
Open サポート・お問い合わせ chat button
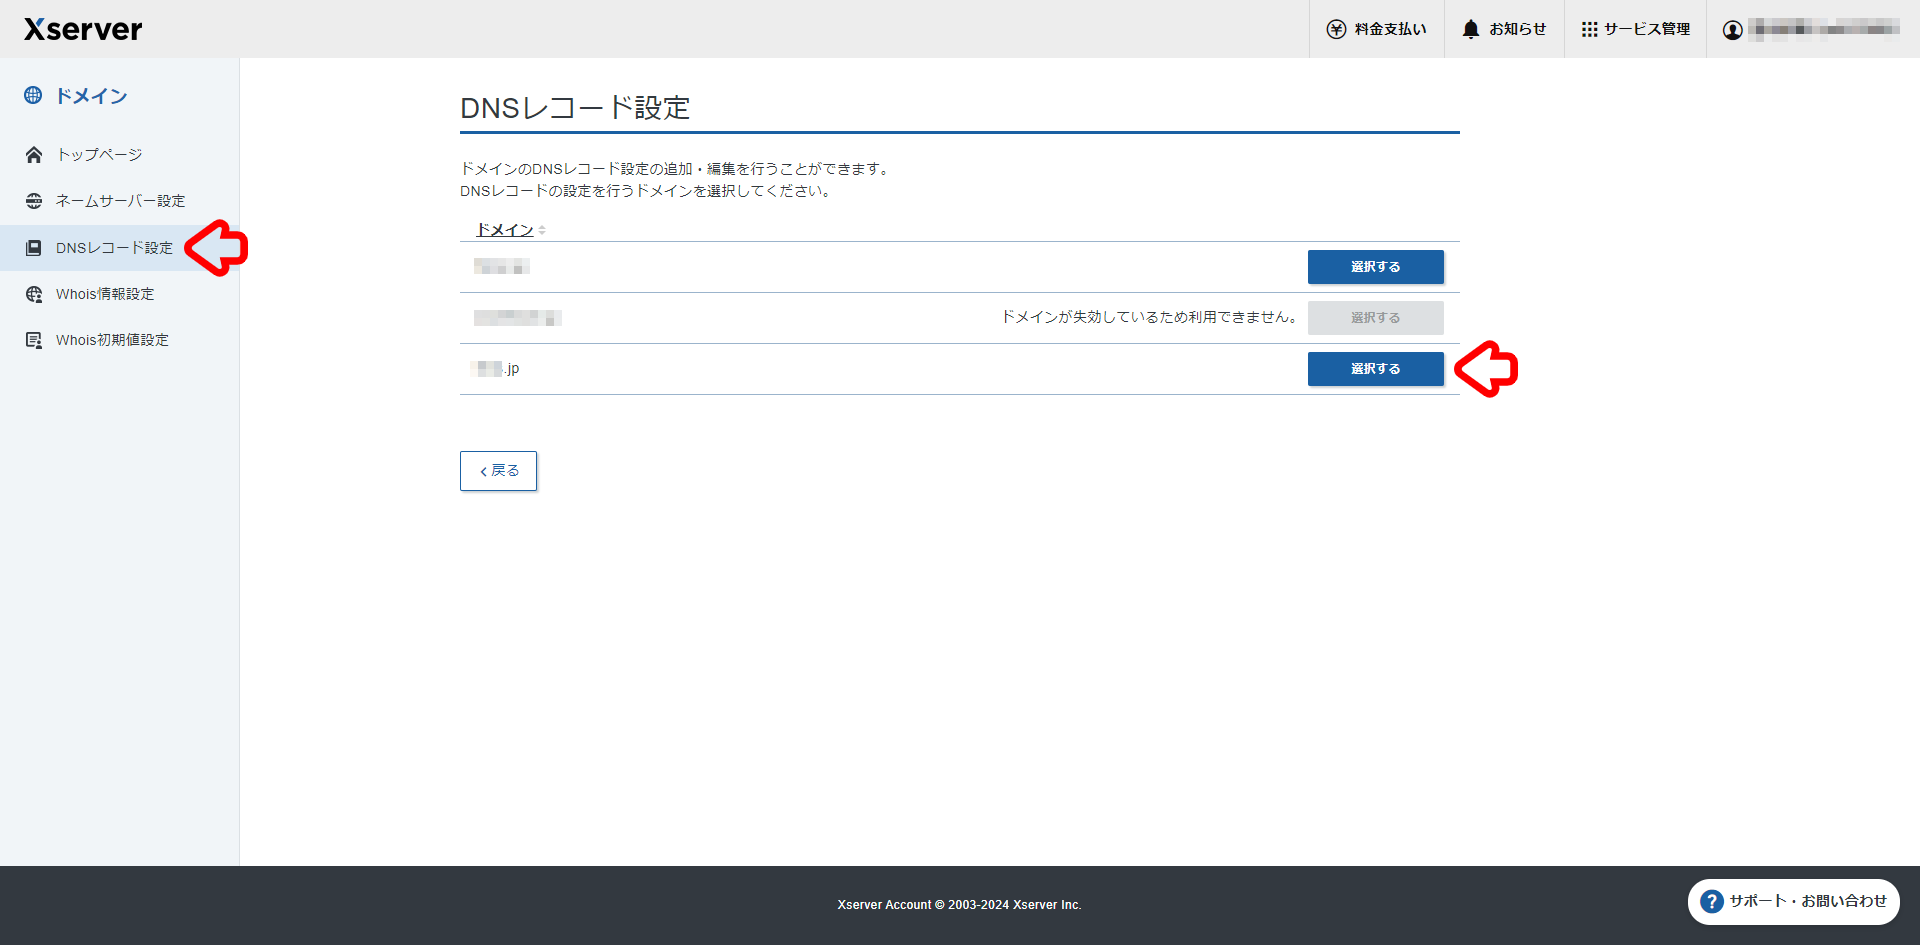click(1793, 902)
